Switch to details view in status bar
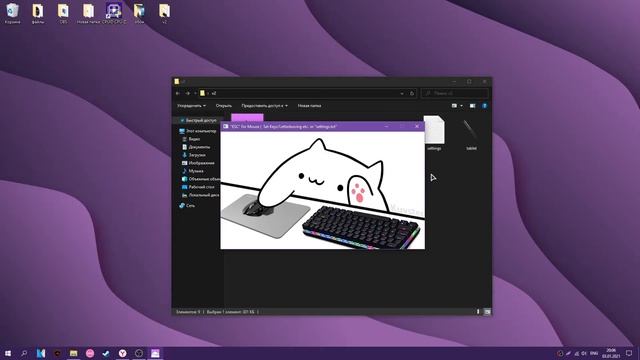 [x=478, y=312]
